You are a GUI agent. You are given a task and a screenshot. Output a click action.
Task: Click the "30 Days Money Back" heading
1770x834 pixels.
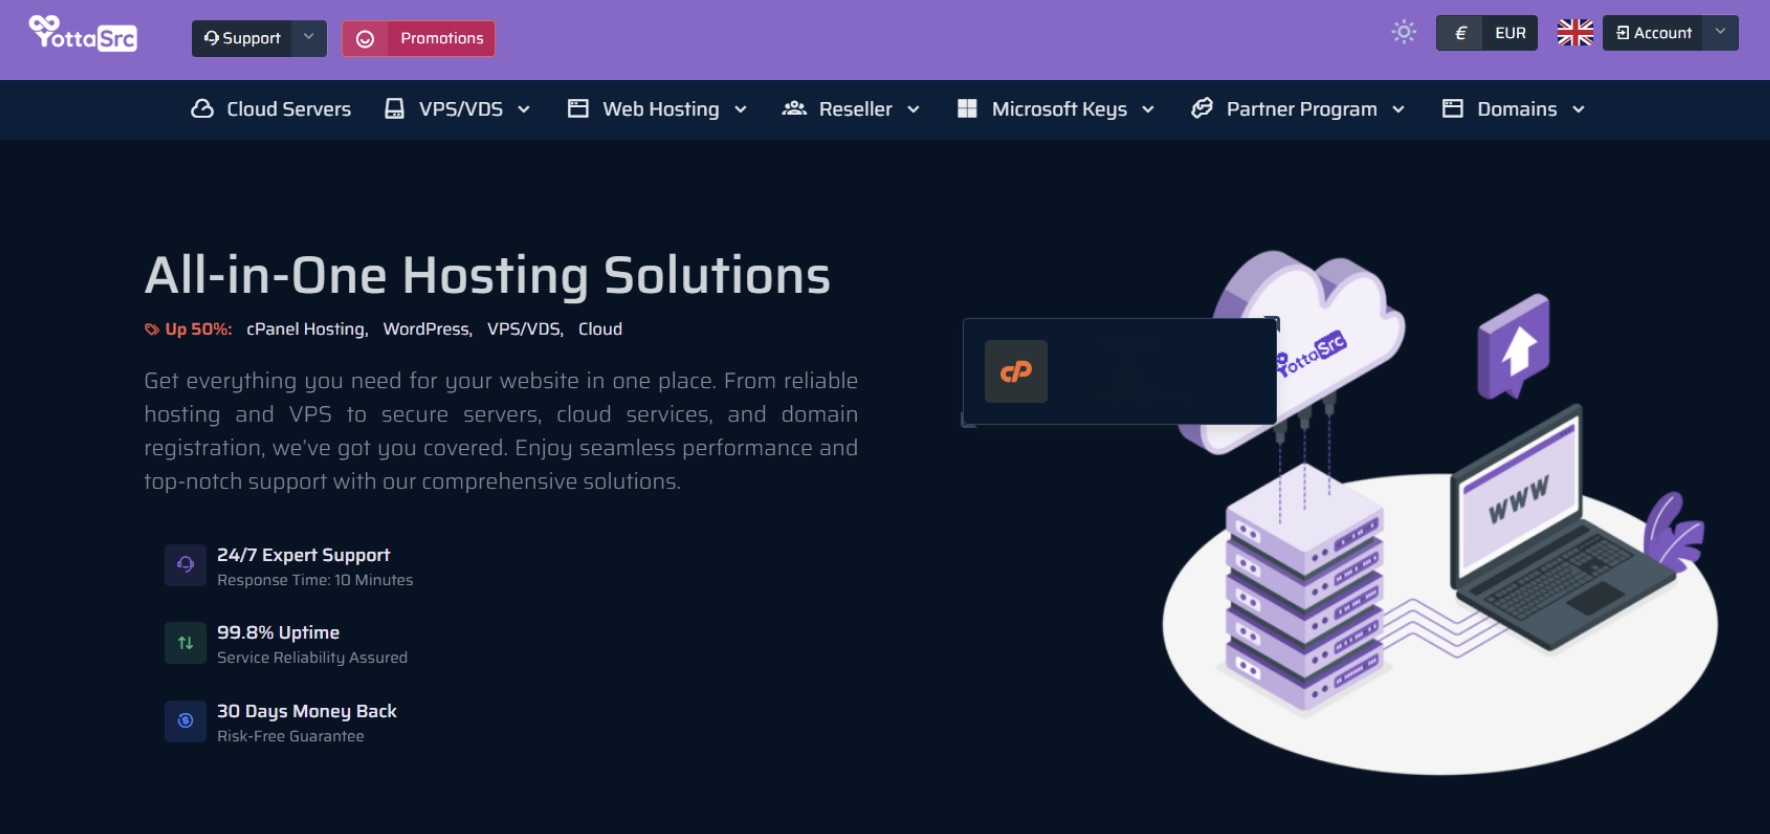[307, 711]
